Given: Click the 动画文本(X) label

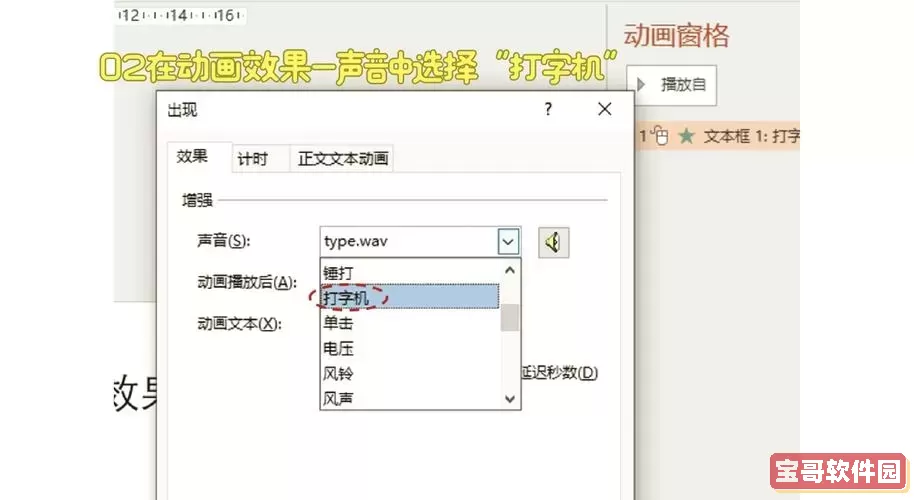Looking at the screenshot, I should (x=240, y=323).
